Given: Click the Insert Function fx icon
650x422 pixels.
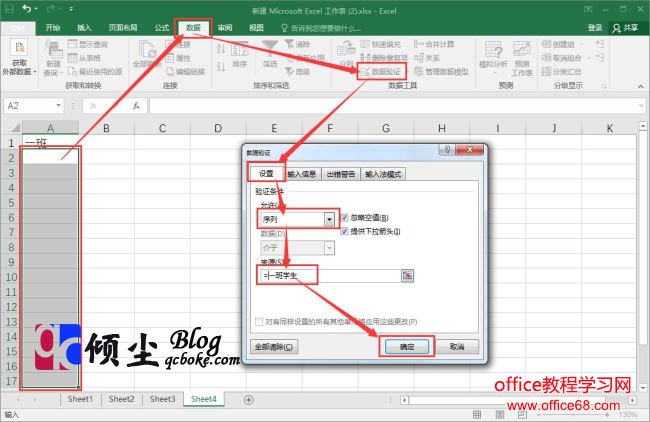Looking at the screenshot, I should tap(136, 106).
